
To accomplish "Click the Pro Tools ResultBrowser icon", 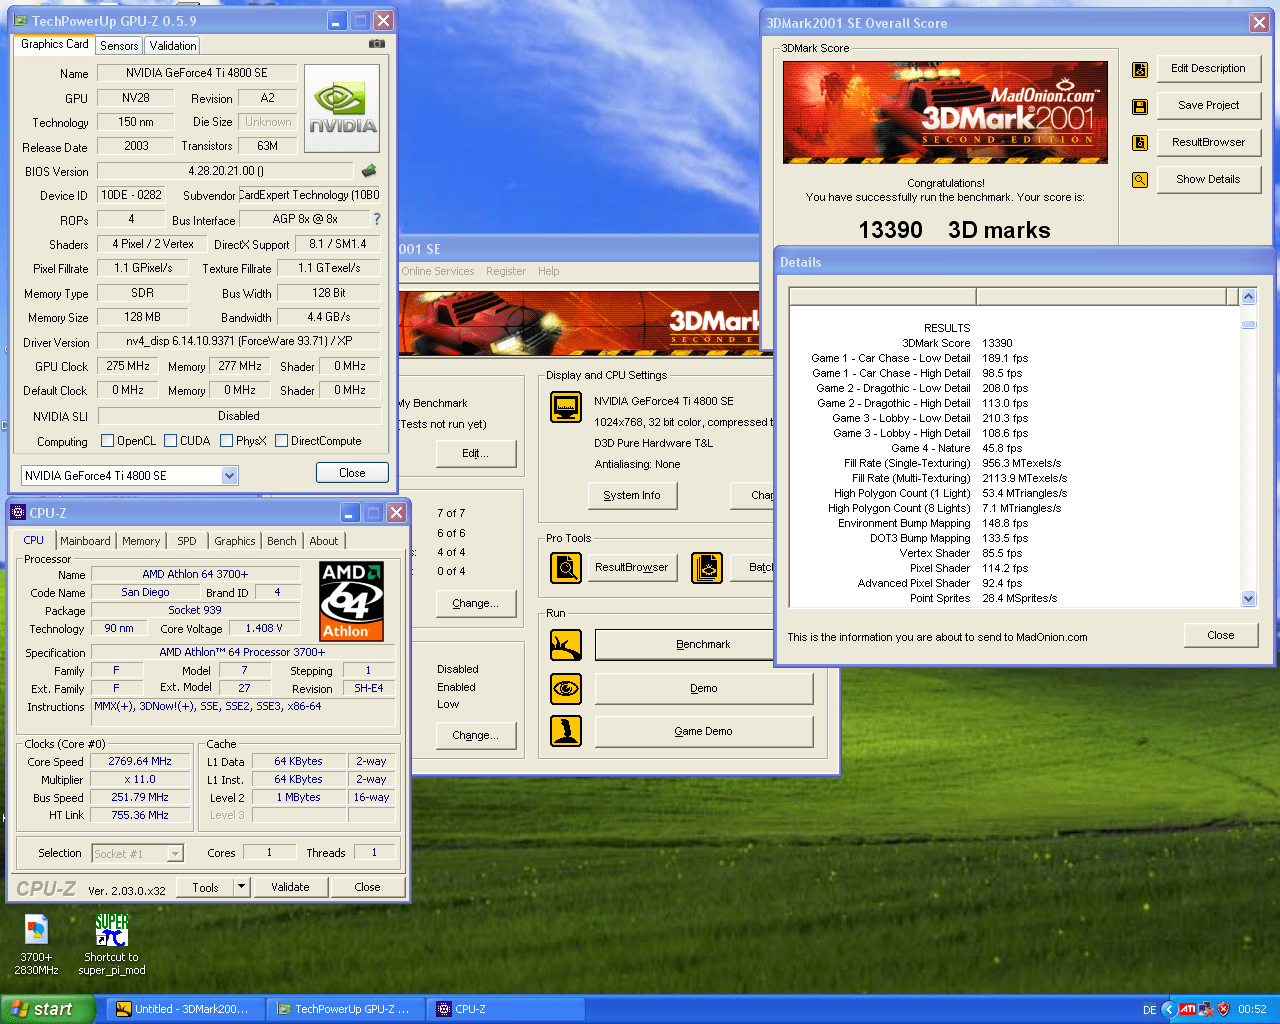I will click(566, 568).
